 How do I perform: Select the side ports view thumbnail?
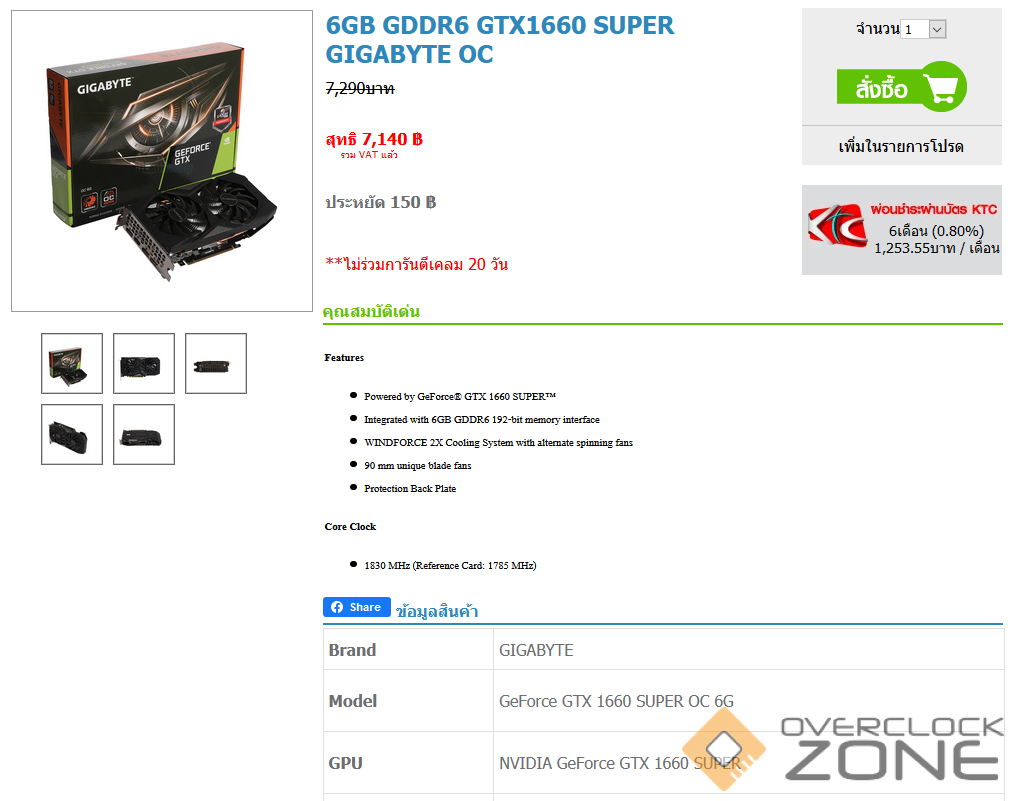point(215,363)
